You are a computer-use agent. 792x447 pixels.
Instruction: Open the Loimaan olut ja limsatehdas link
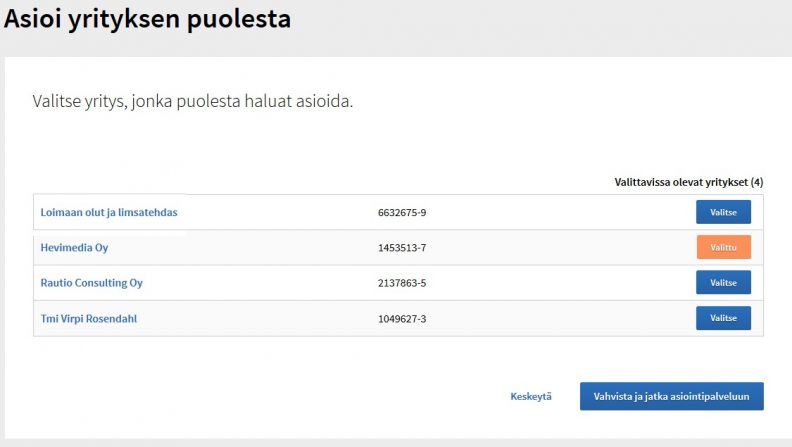click(x=109, y=213)
